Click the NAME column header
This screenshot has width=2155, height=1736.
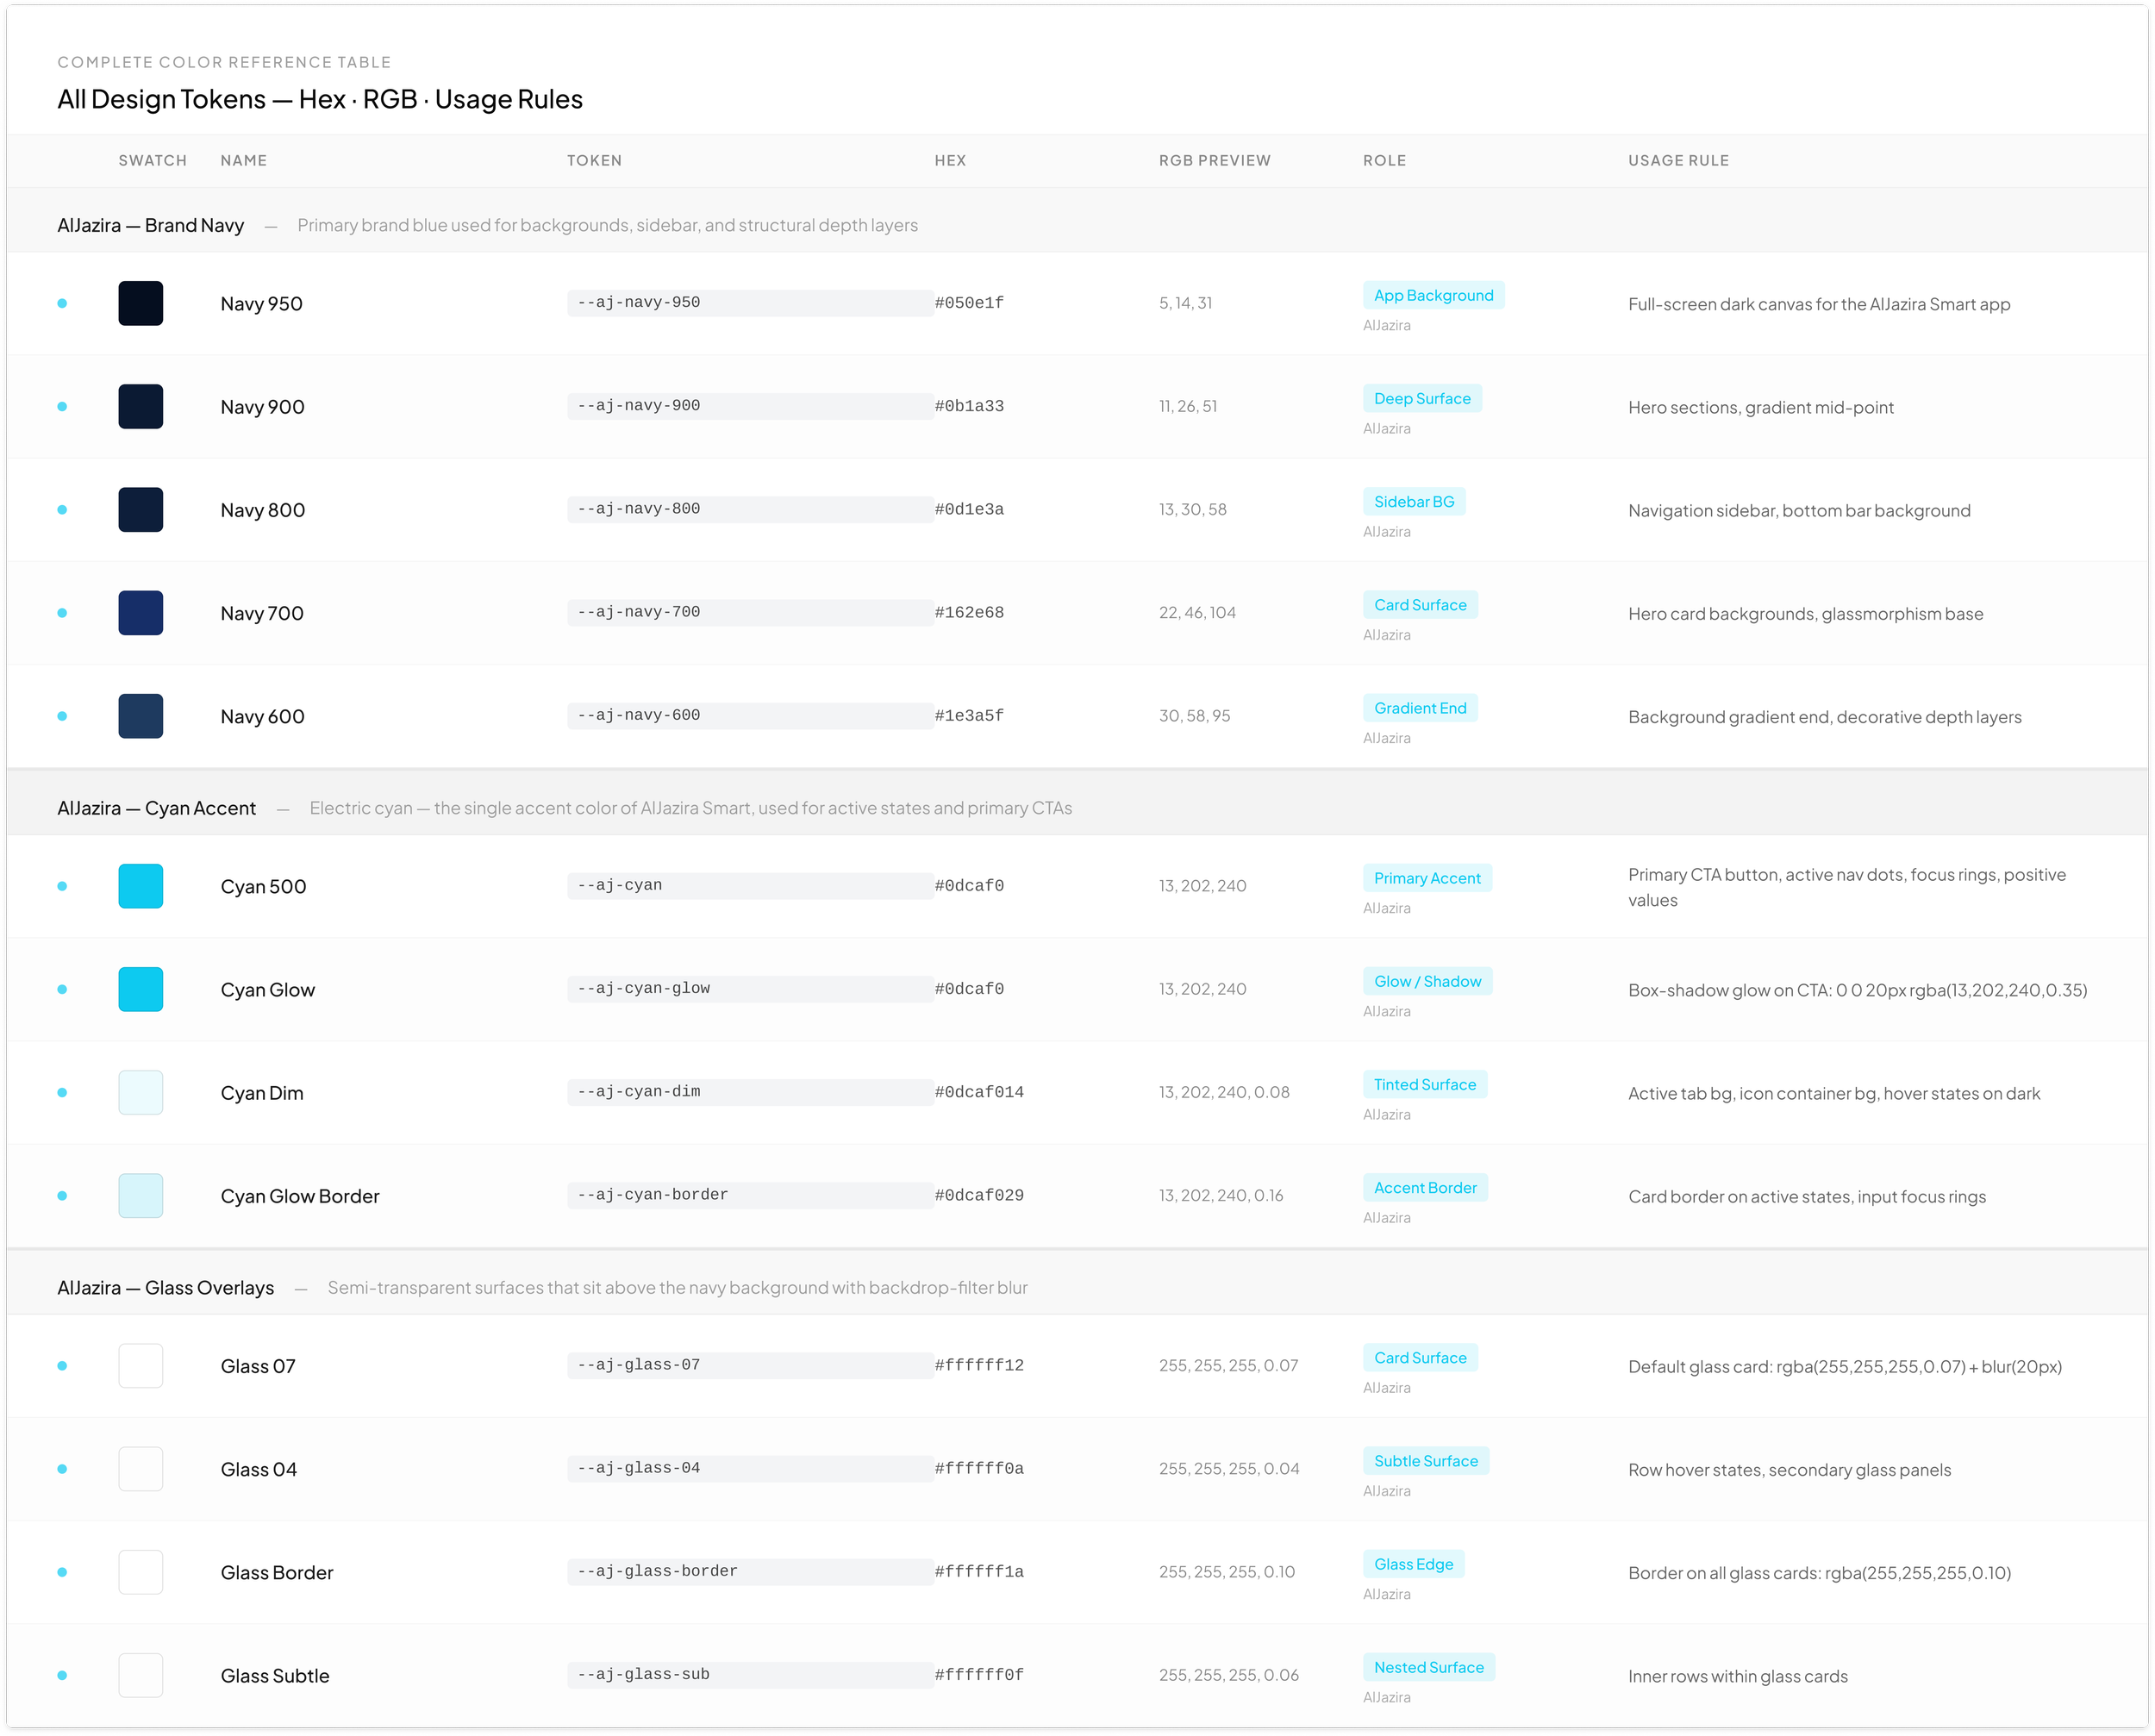(244, 160)
